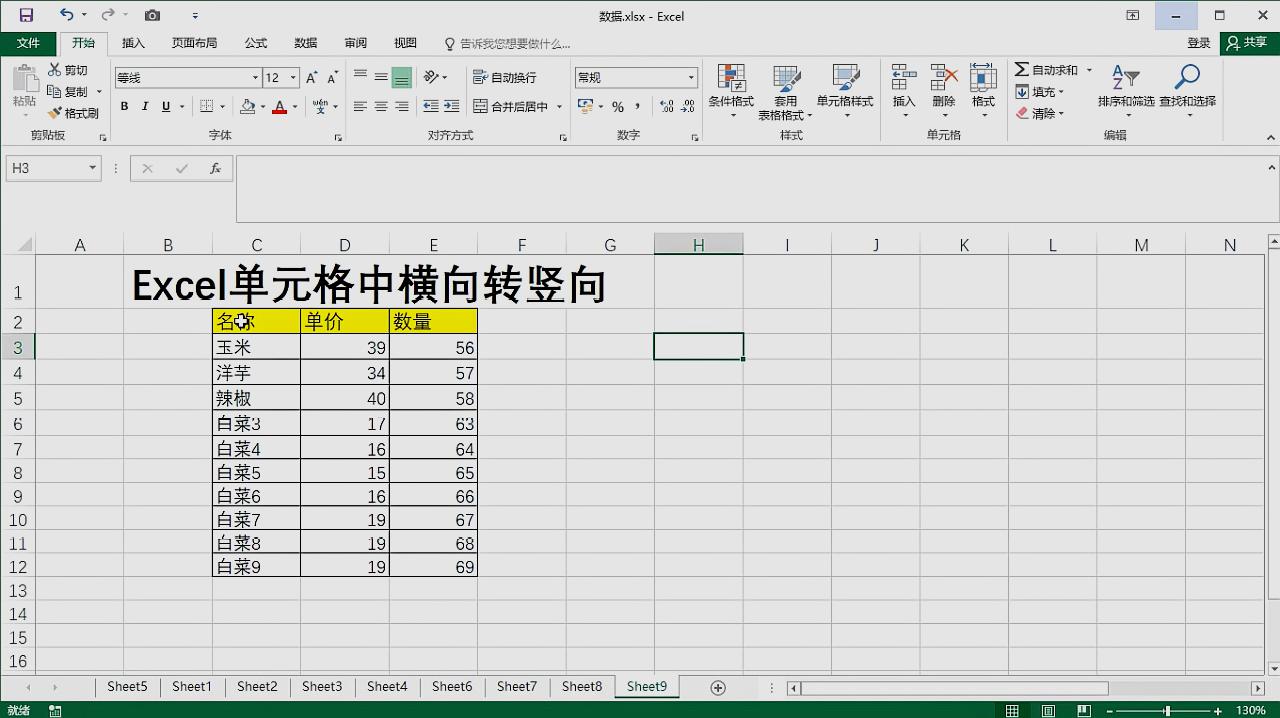Toggle Italic formatting

pos(145,107)
